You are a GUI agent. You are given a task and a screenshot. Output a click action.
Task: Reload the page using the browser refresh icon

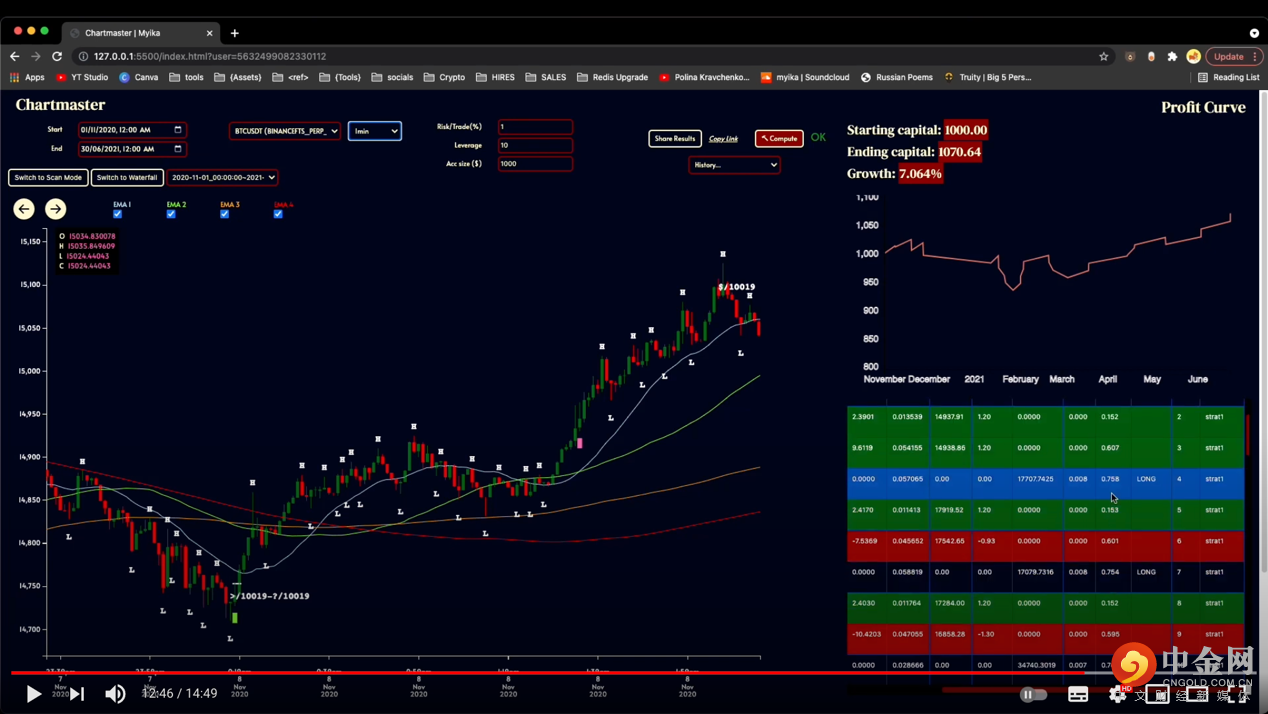[x=57, y=57]
